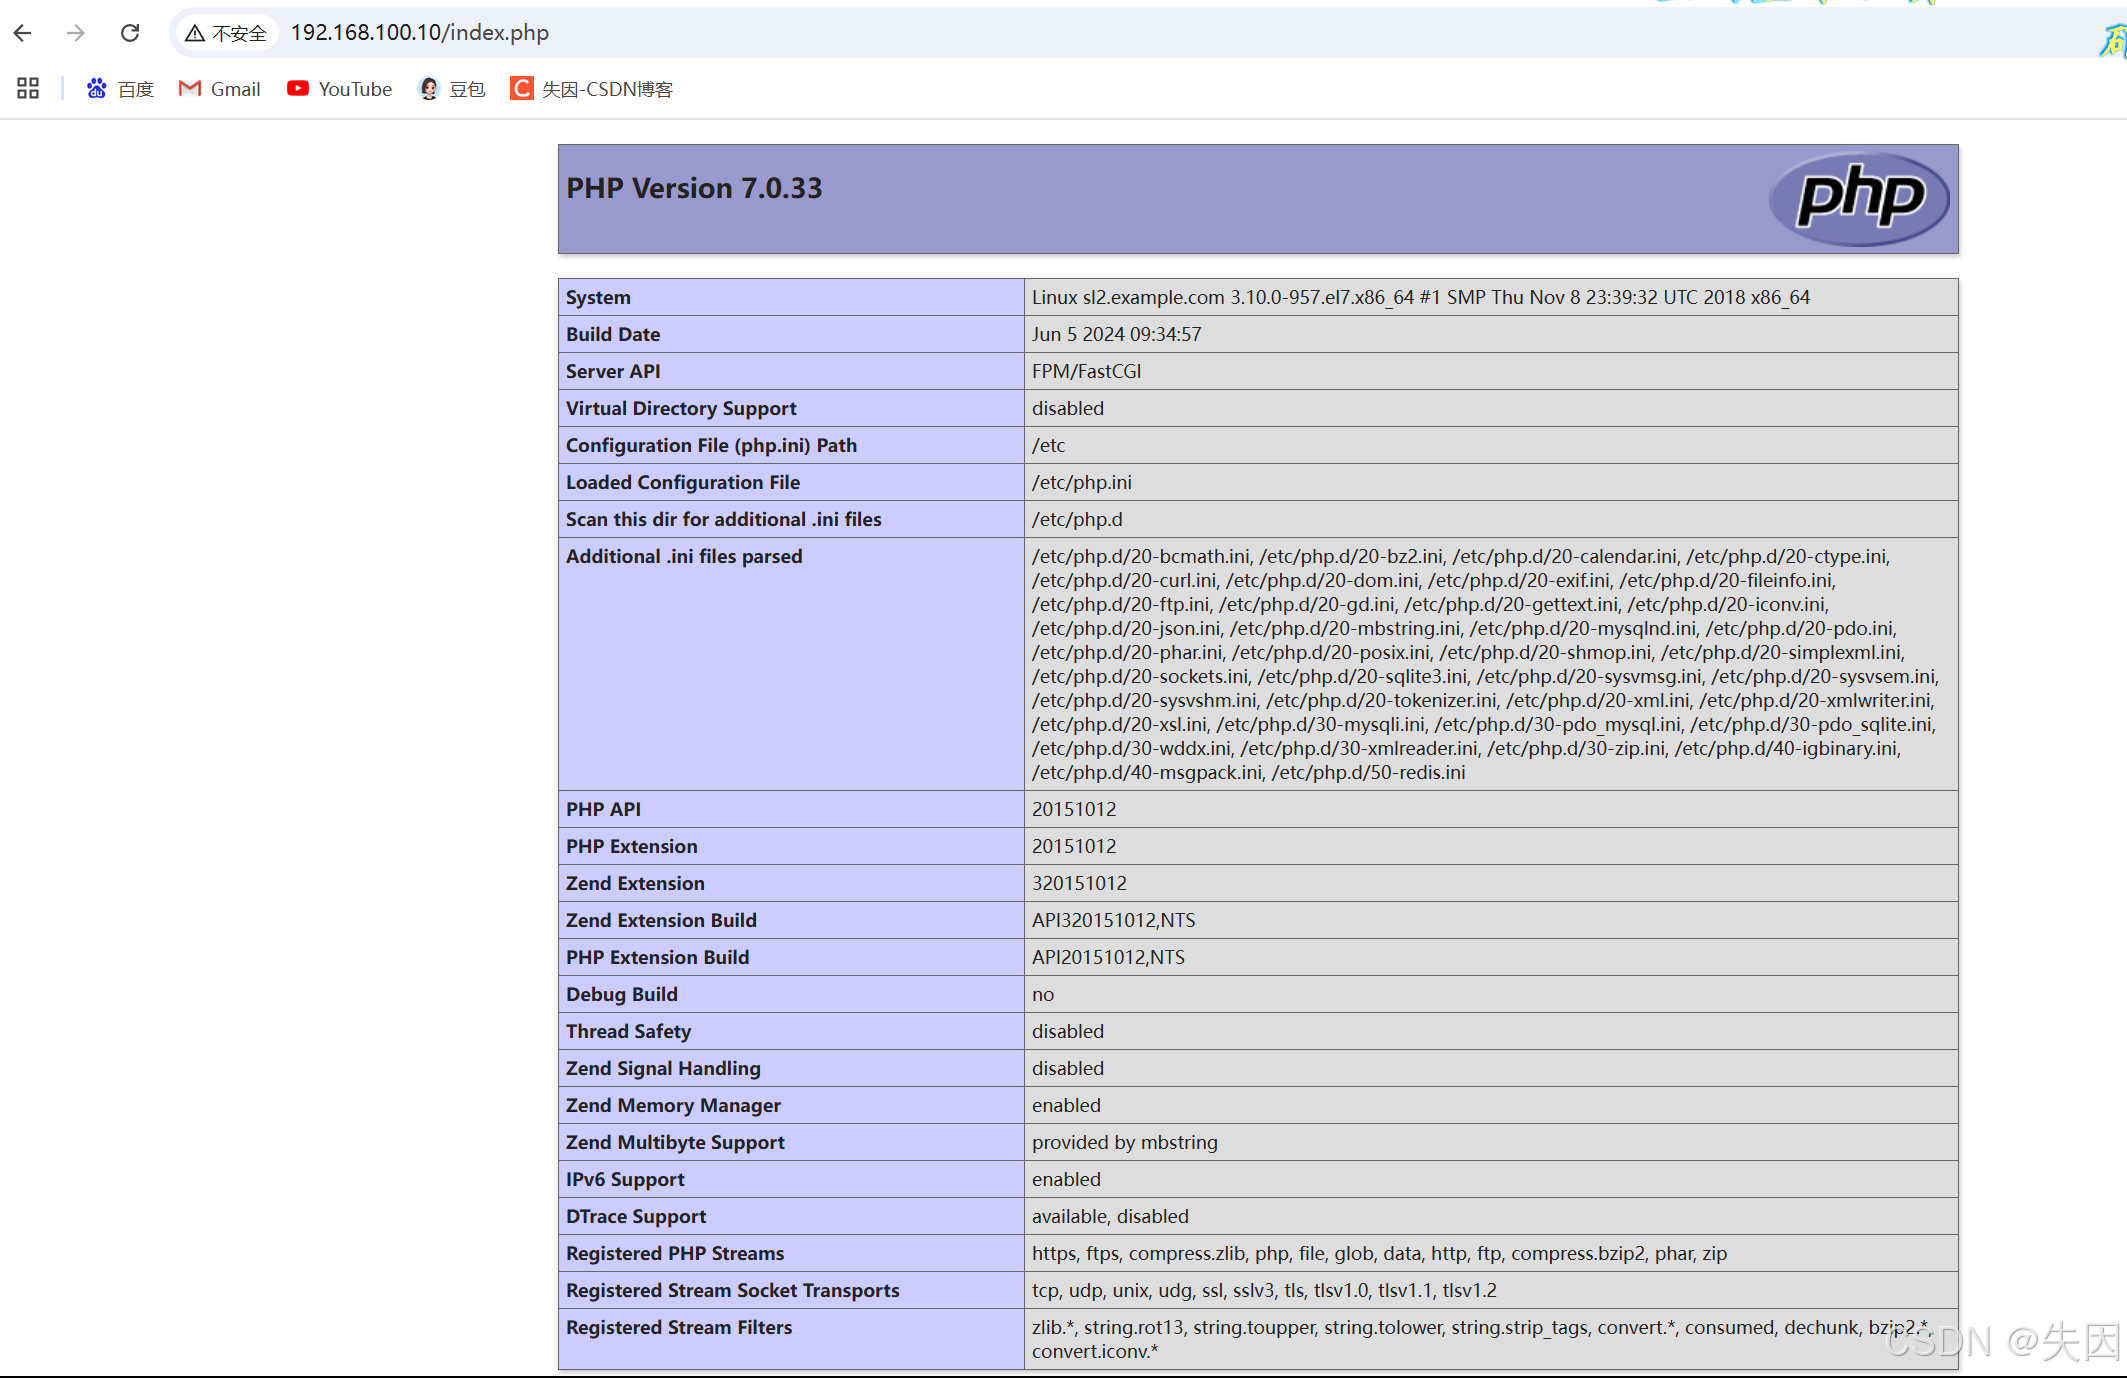This screenshot has width=2127, height=1378.
Task: Click the Jun 5 2024 09:34:57 value
Action: click(1117, 334)
